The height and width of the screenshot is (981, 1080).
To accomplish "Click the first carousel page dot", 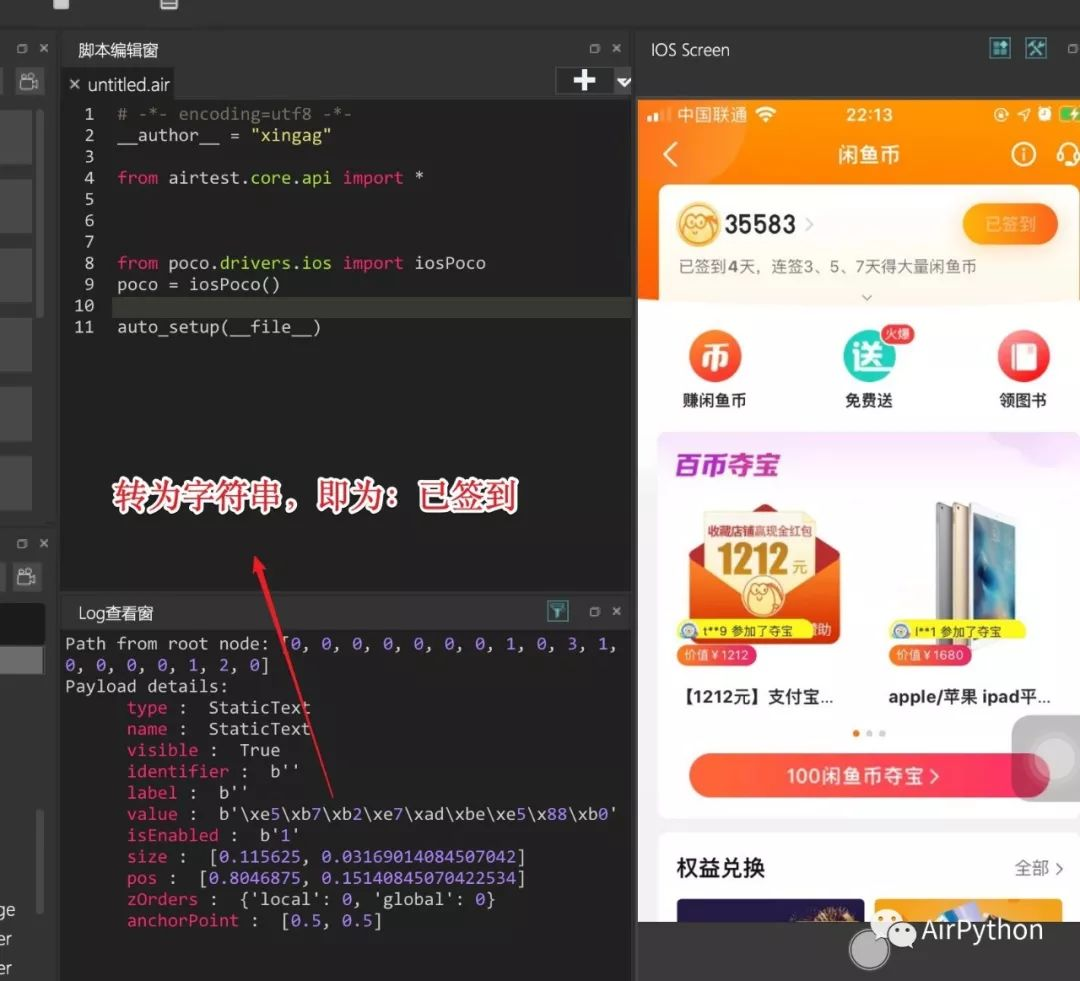I will tap(856, 733).
